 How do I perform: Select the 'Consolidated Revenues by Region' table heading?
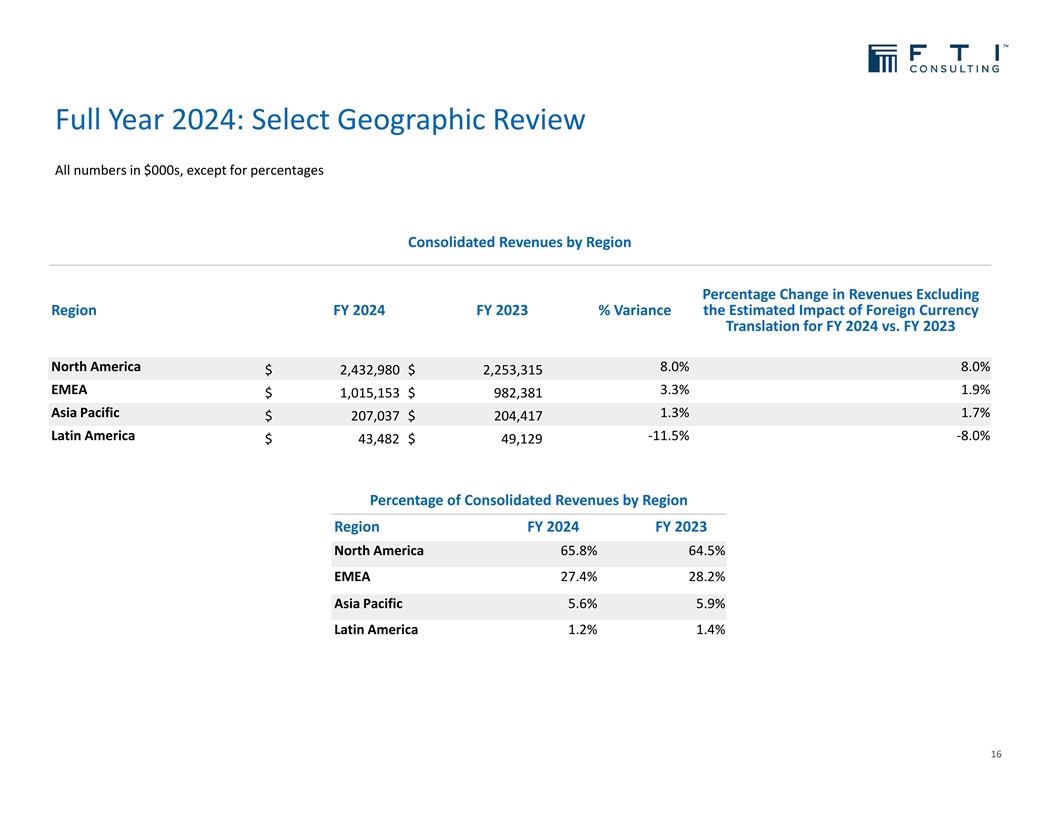519,242
